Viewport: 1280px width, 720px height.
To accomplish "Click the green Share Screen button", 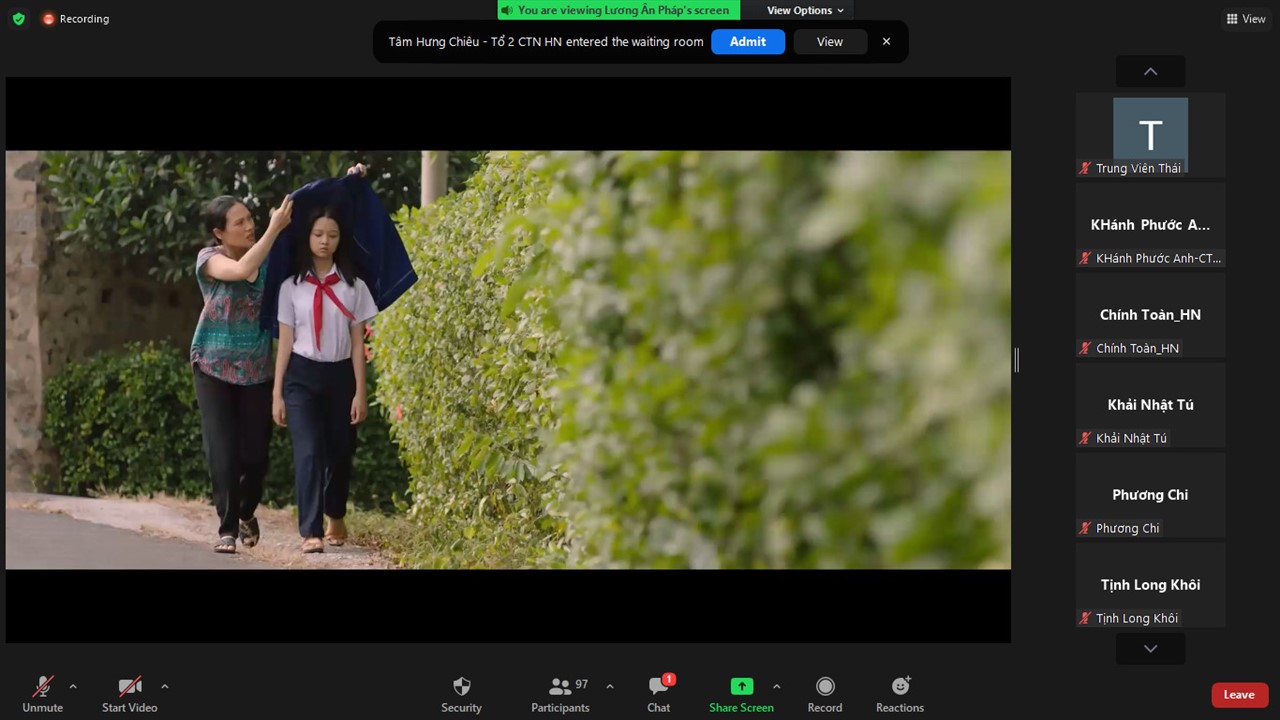I will [741, 693].
